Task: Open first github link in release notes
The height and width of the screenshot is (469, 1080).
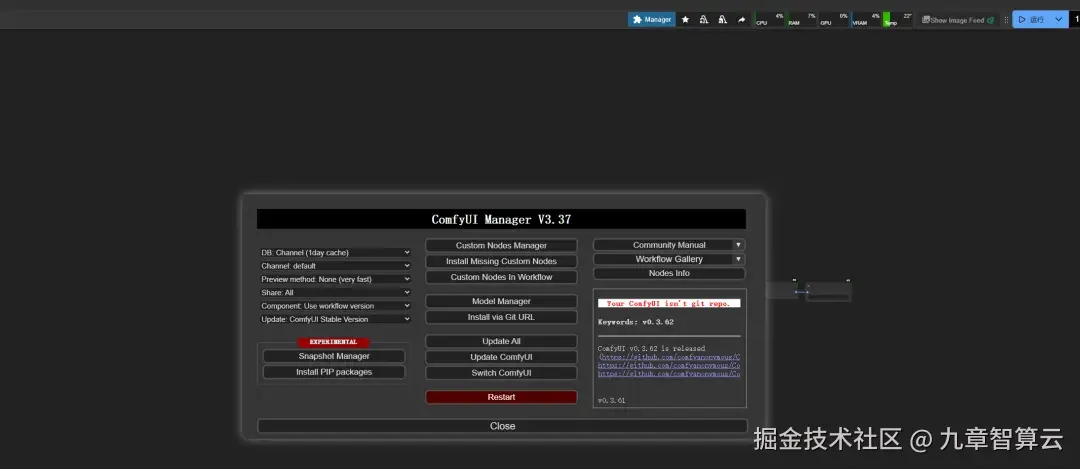Action: point(670,357)
